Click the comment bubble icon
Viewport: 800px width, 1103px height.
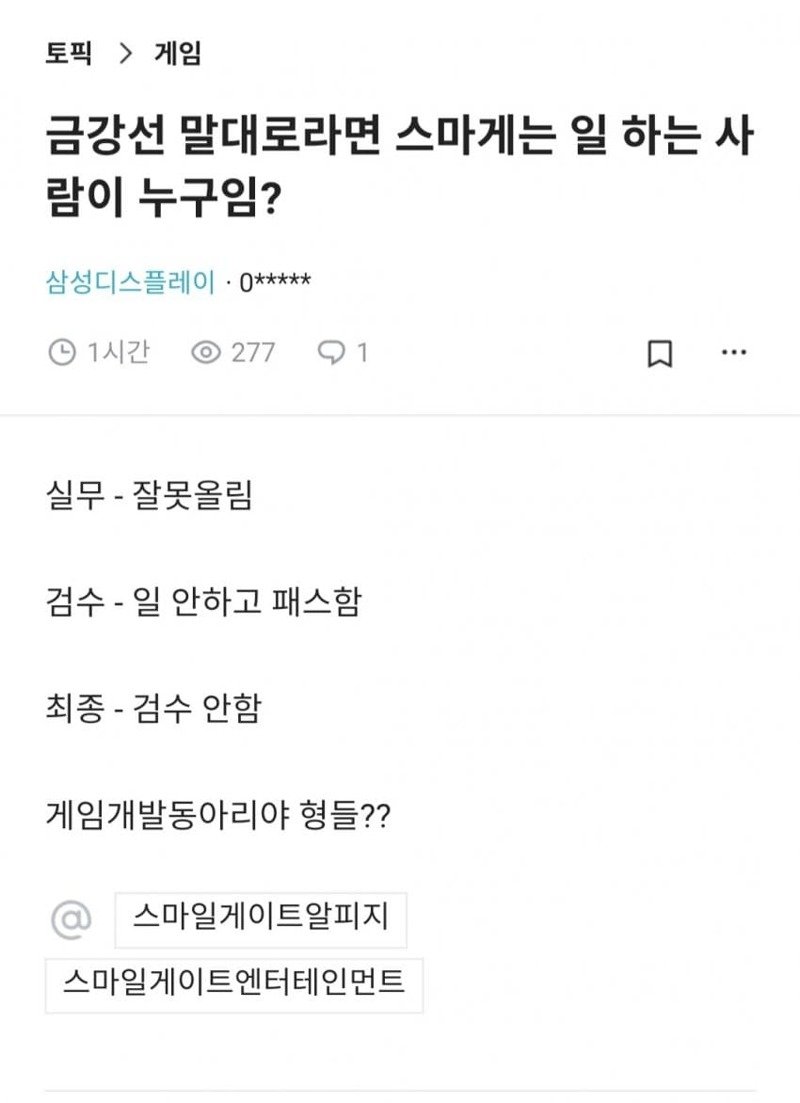coord(330,352)
